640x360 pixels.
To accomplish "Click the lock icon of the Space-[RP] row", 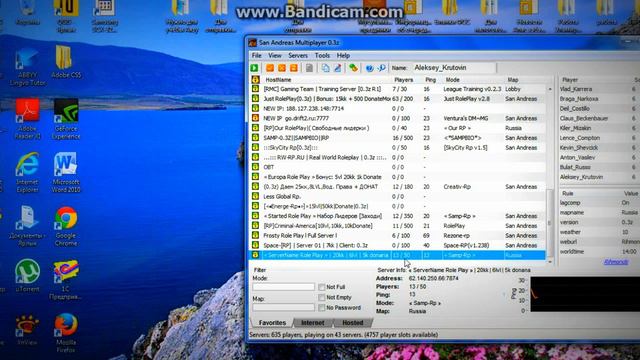I will [255, 245].
